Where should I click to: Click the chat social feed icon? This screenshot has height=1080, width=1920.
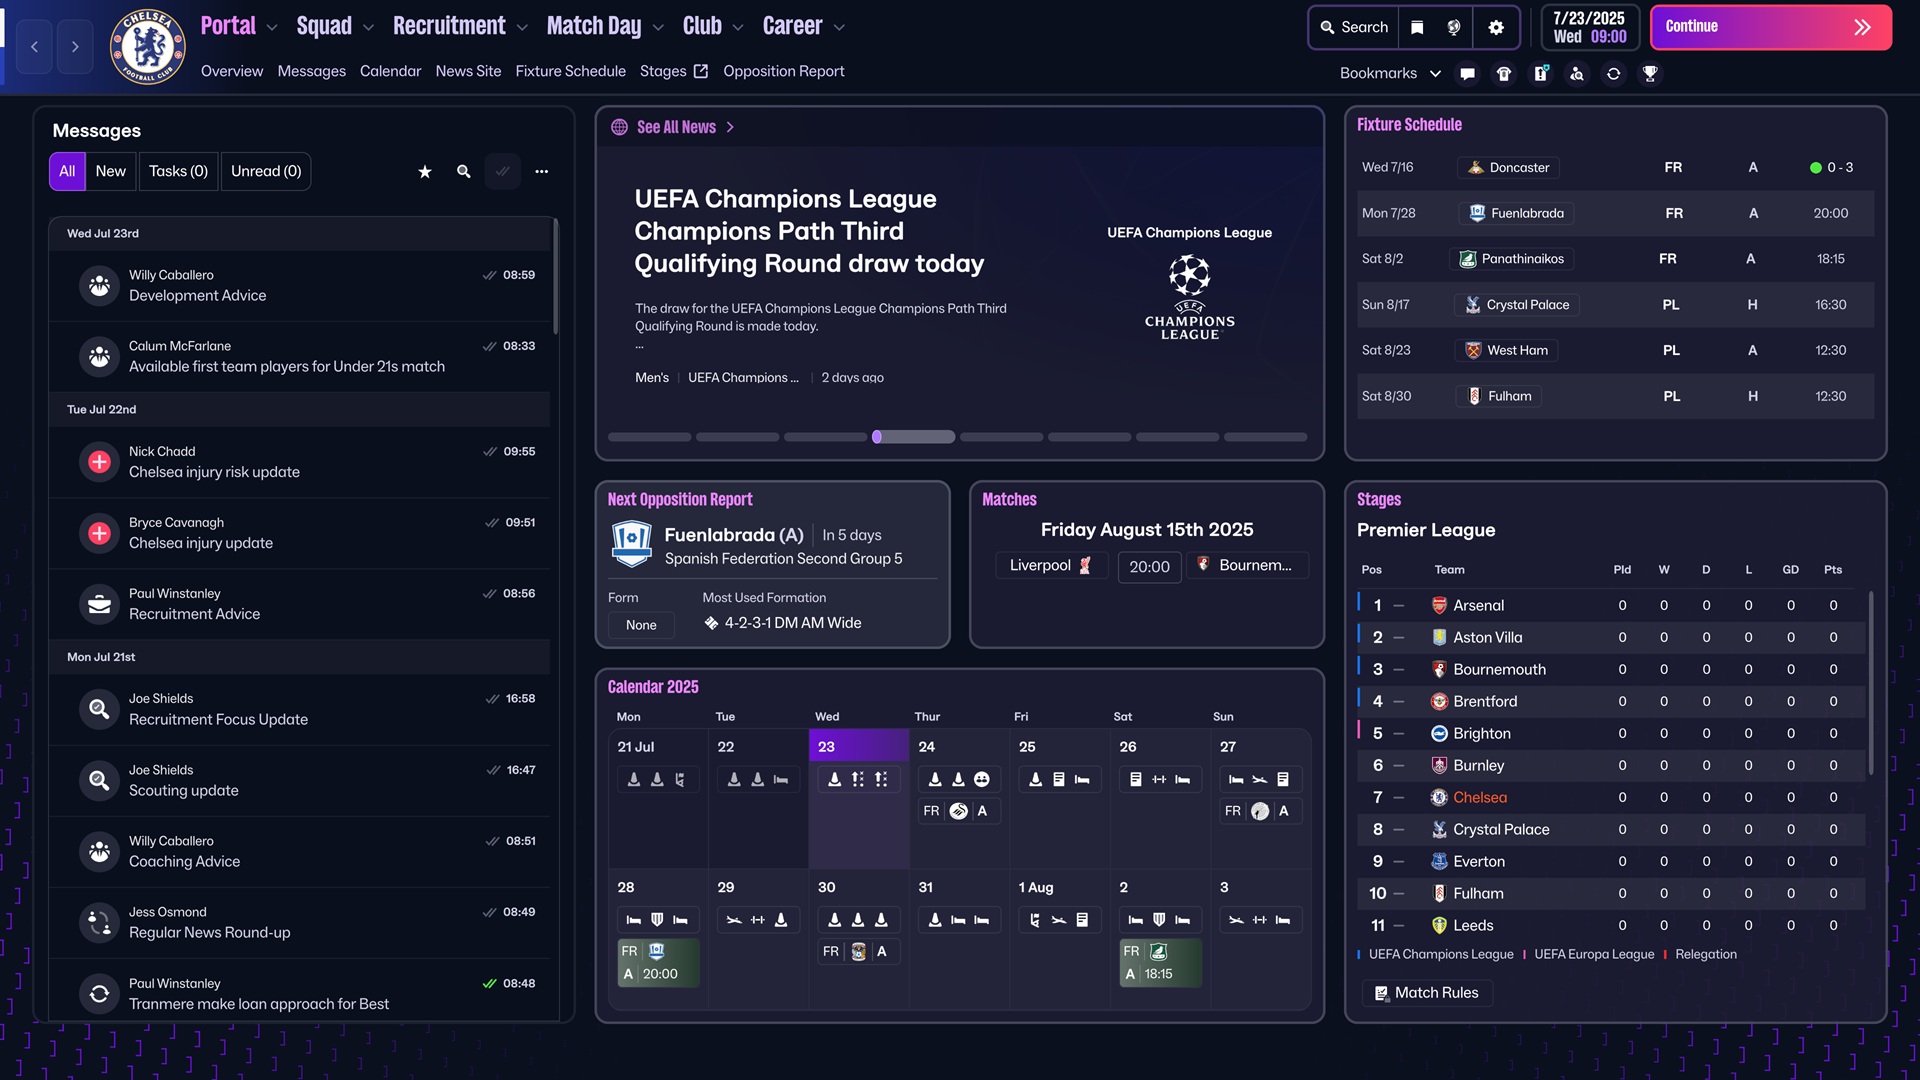(x=1467, y=73)
